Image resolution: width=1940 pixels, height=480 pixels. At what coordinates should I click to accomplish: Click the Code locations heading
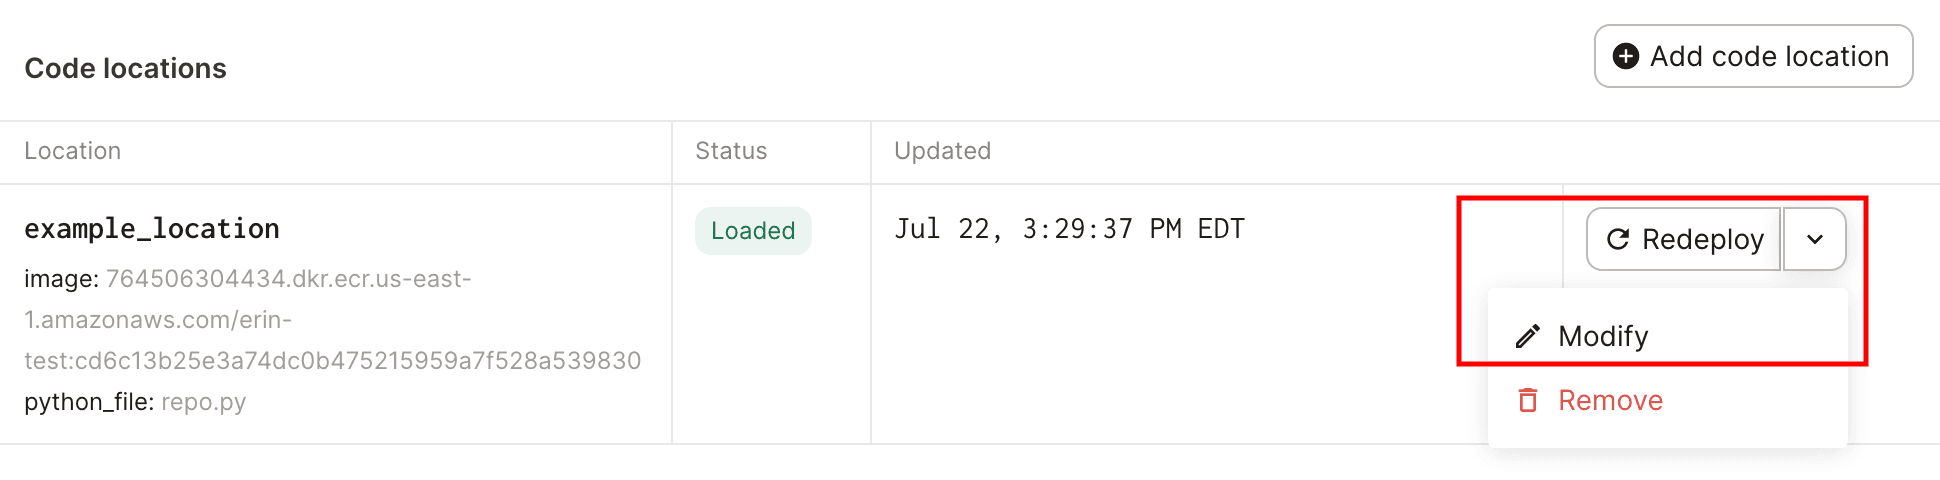click(126, 68)
